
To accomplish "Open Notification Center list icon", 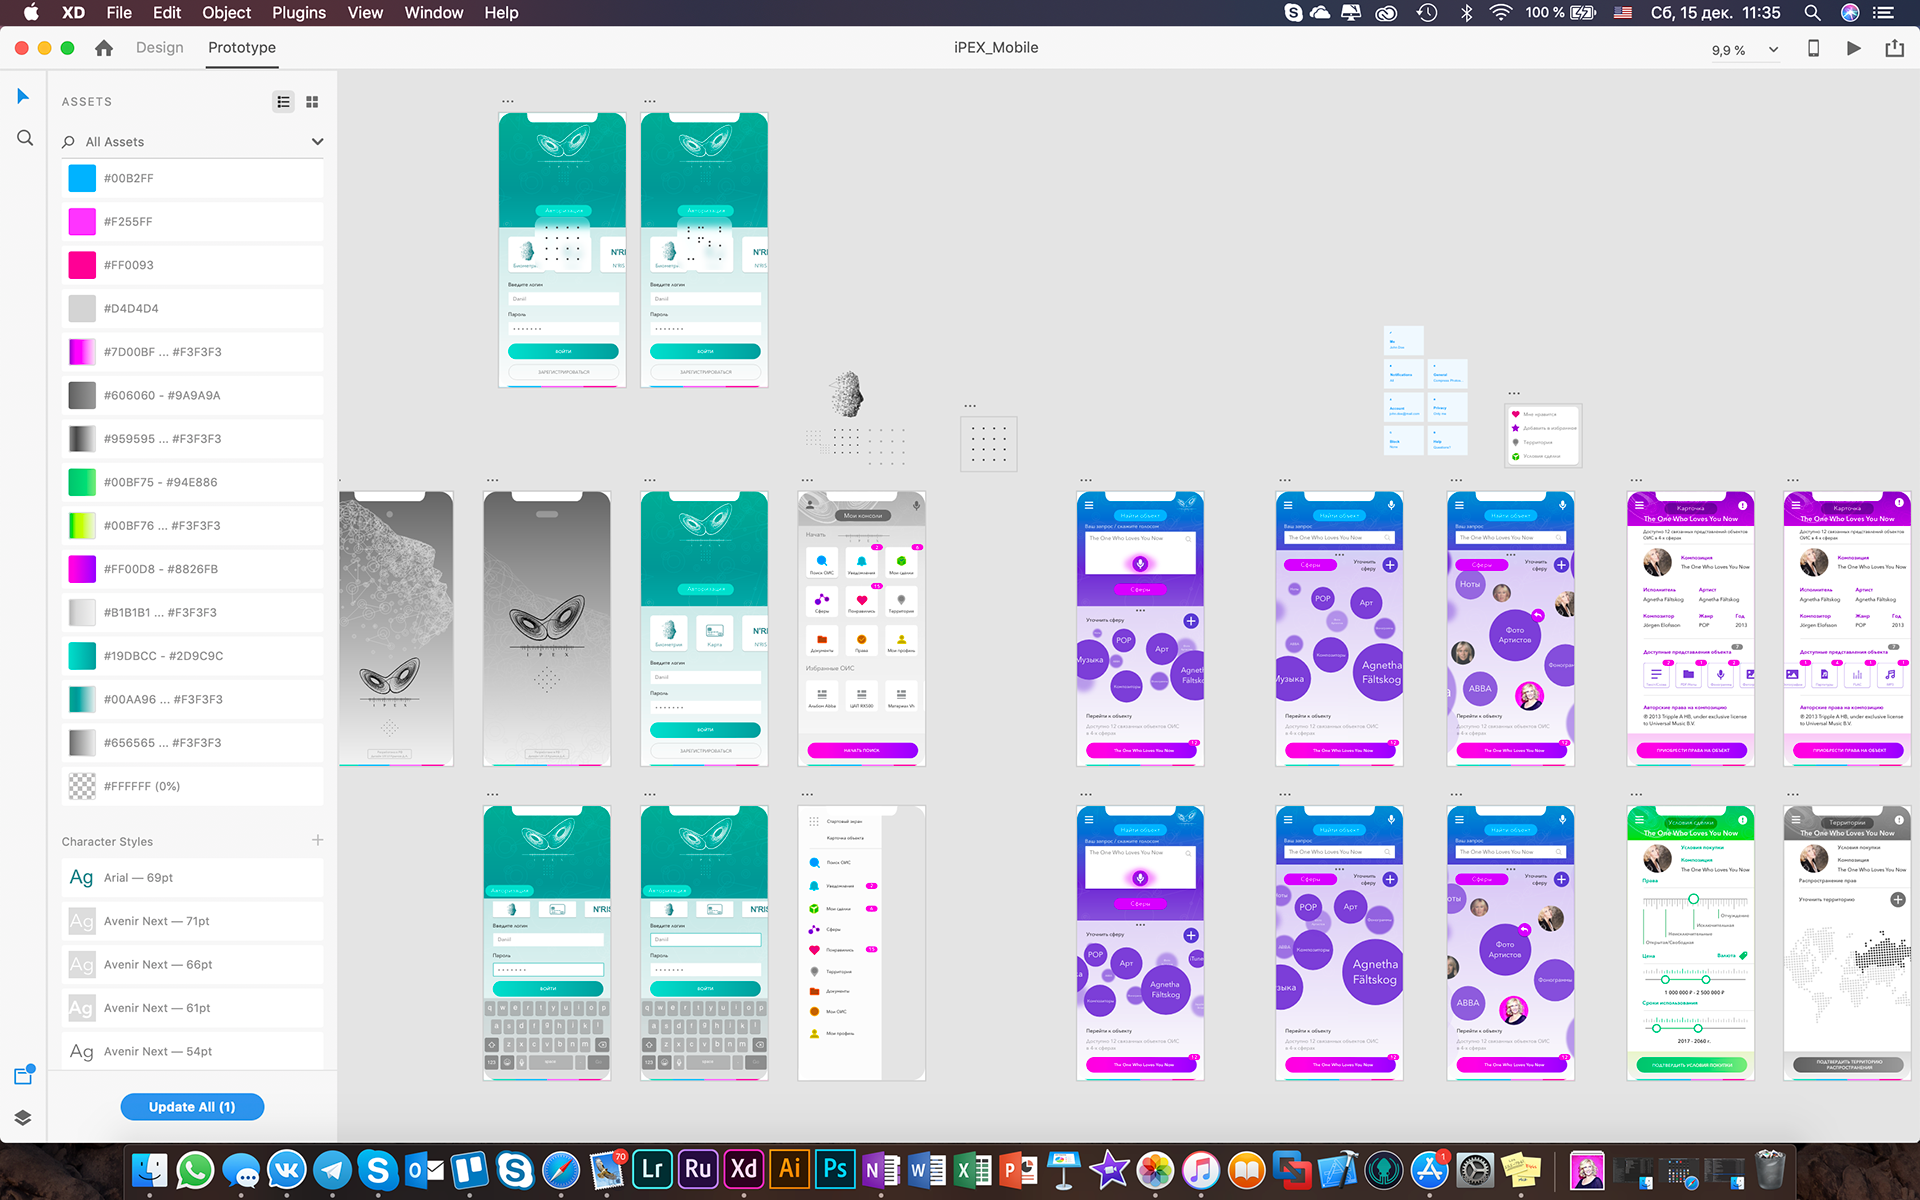I will (x=1883, y=13).
